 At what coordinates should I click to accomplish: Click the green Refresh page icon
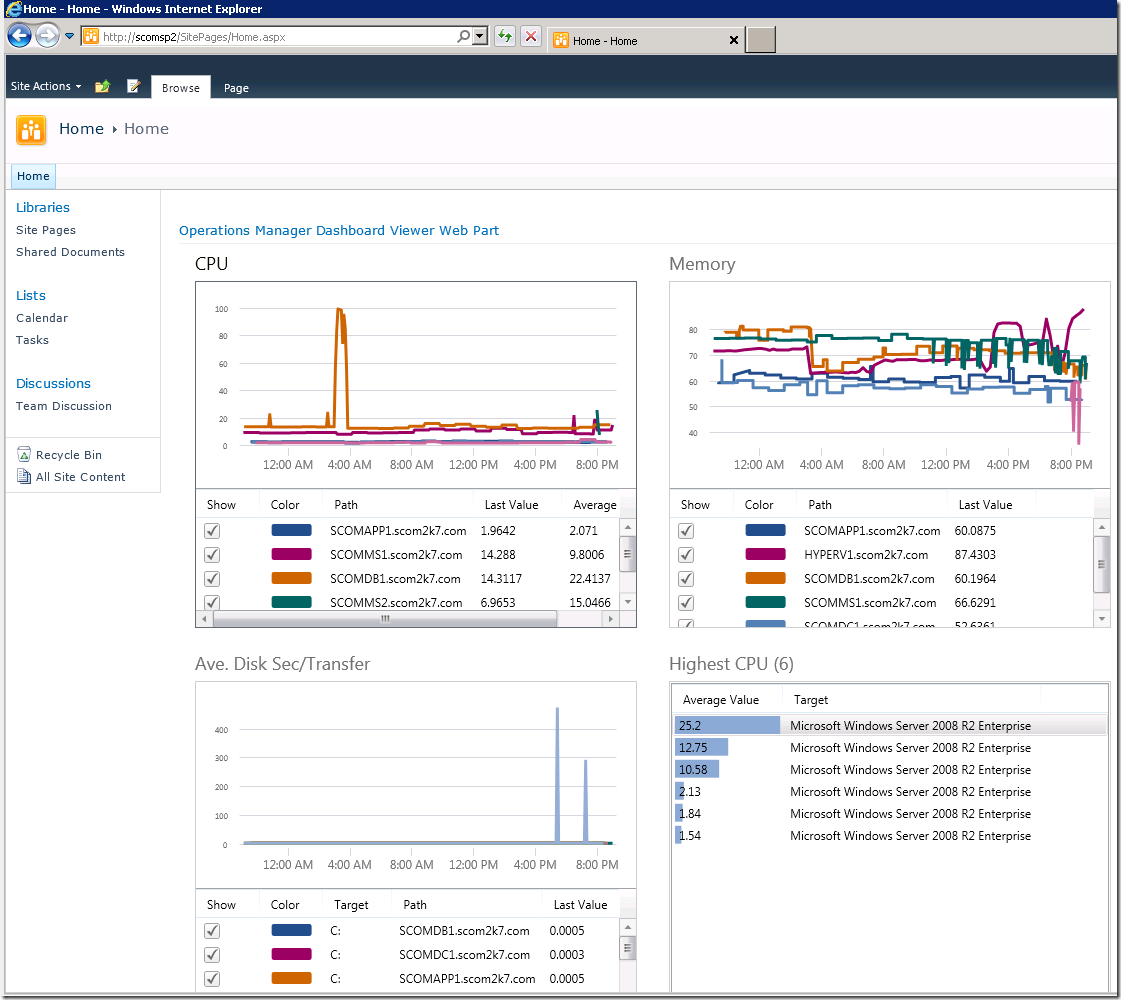(505, 36)
